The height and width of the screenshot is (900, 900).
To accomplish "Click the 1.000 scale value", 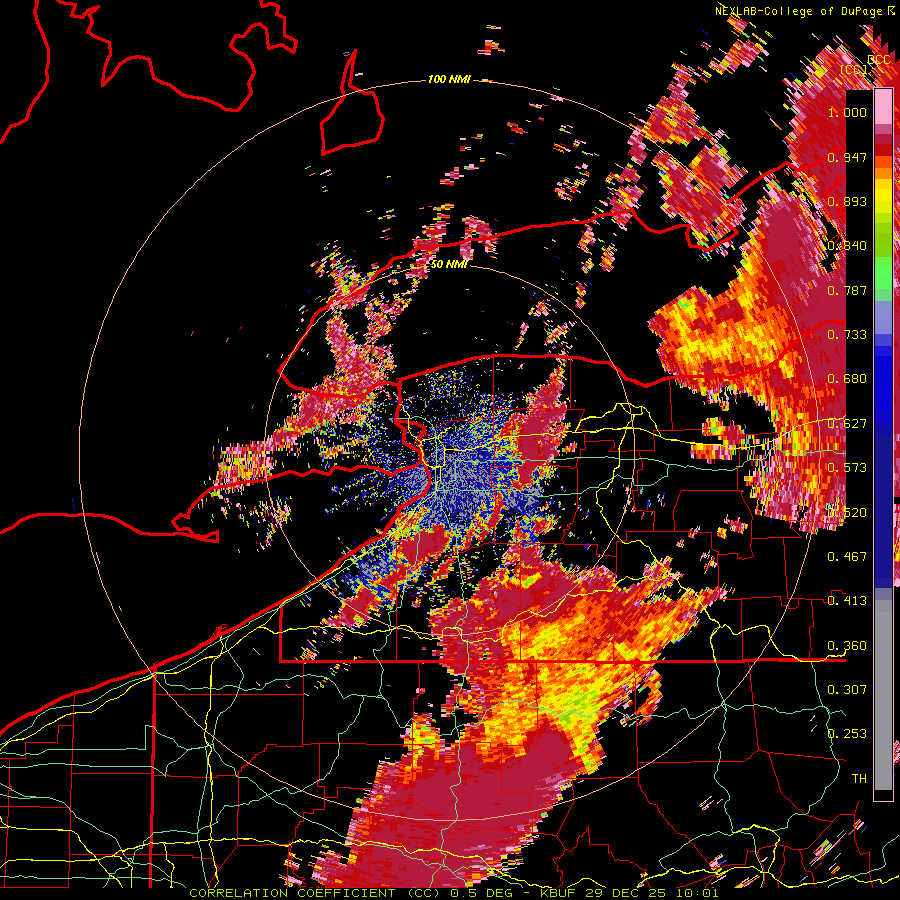I will (847, 112).
